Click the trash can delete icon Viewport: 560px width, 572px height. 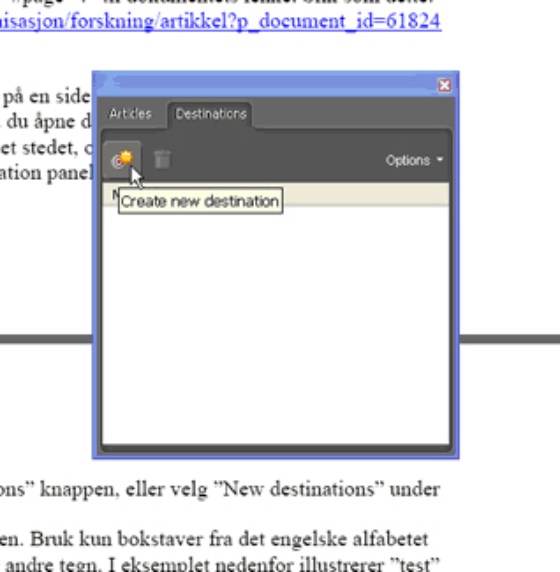pos(162,160)
